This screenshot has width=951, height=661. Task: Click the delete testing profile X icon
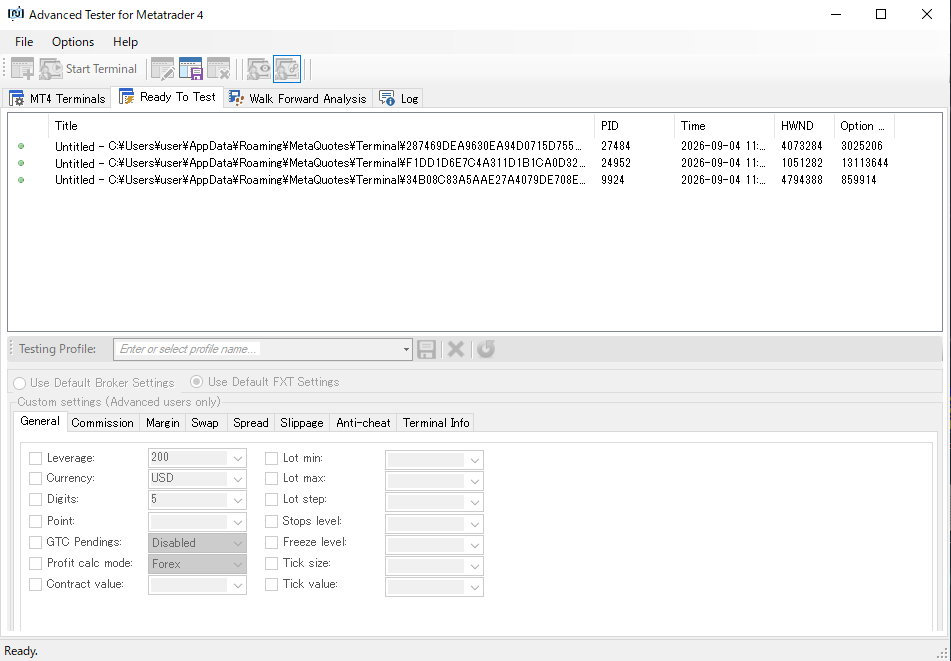coord(456,349)
